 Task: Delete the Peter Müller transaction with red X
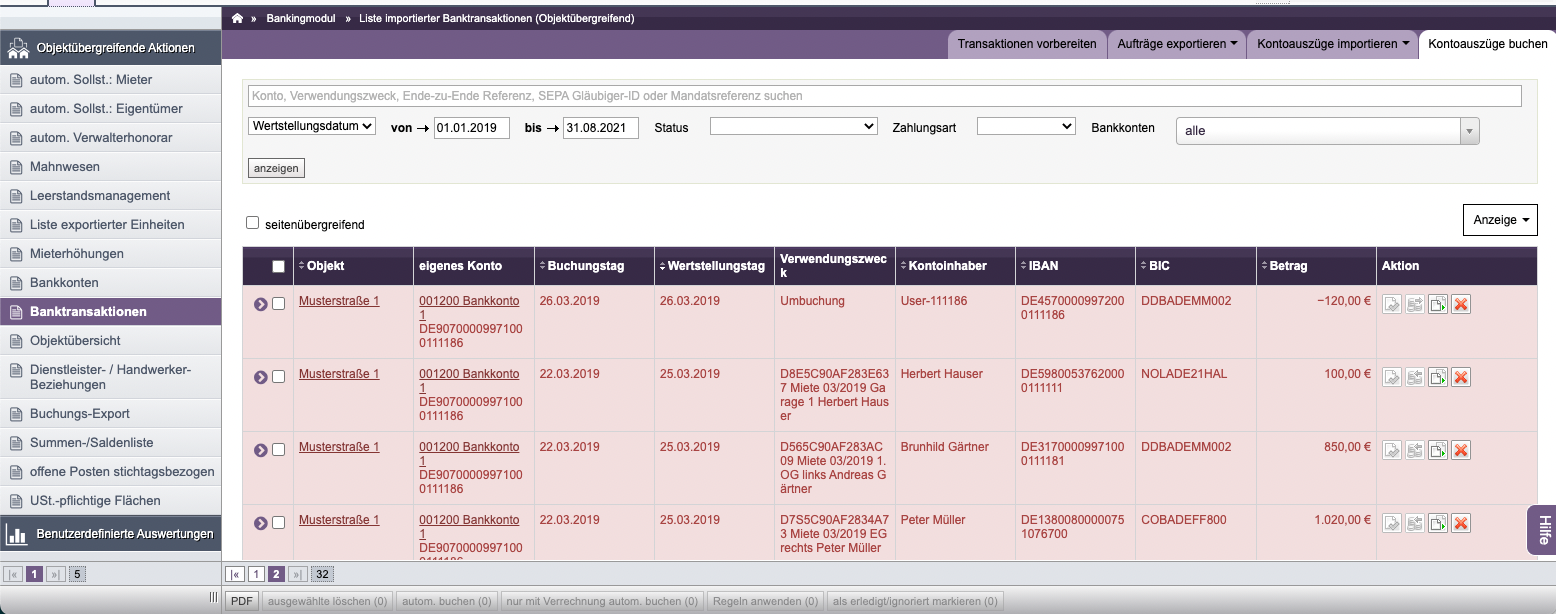[x=1461, y=523]
